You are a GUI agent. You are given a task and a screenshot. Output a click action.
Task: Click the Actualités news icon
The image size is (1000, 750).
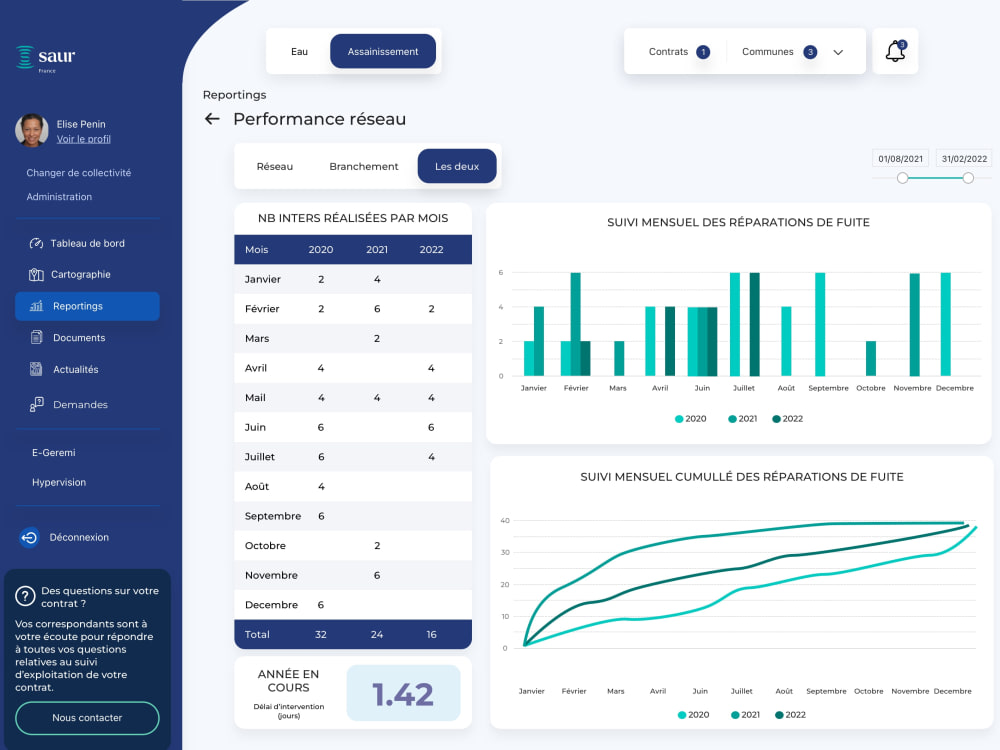[x=36, y=369]
